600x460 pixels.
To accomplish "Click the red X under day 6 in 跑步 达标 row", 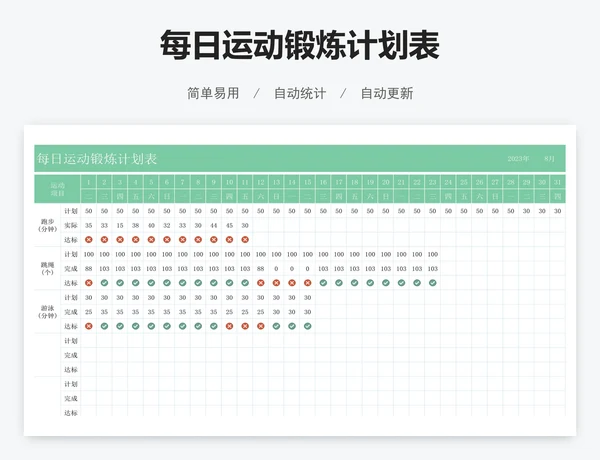I will point(167,240).
